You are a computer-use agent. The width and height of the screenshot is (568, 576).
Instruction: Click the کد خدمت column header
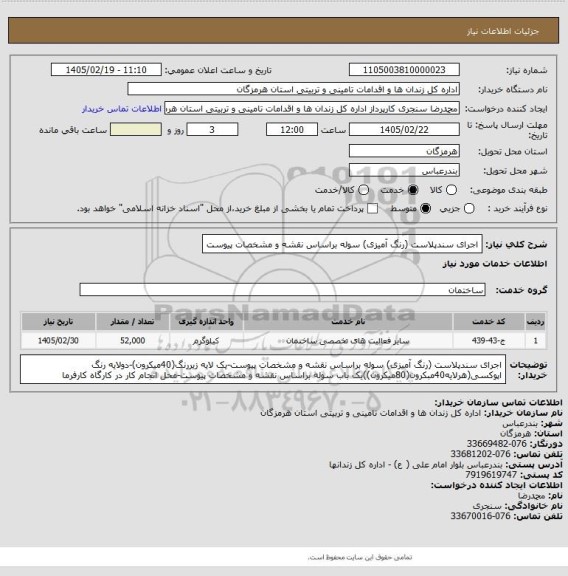[489, 322]
